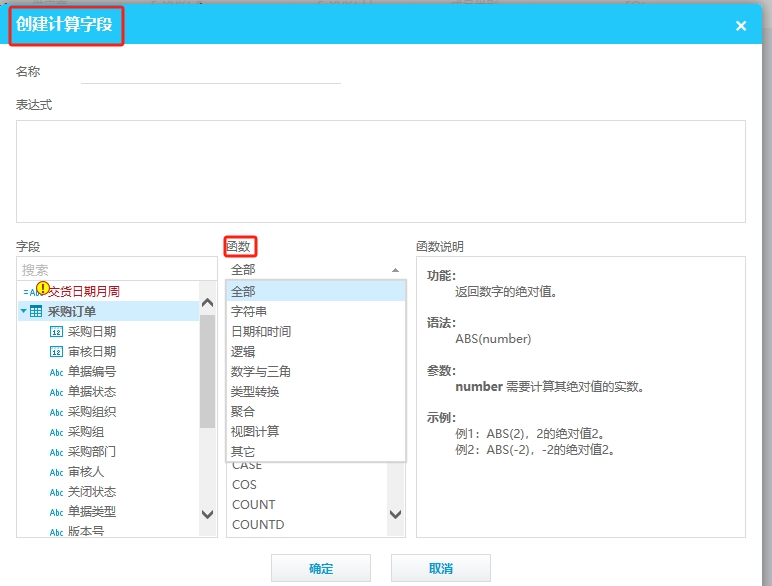
Task: Close the 函数 category dropdown via its arrow
Action: pos(395,270)
